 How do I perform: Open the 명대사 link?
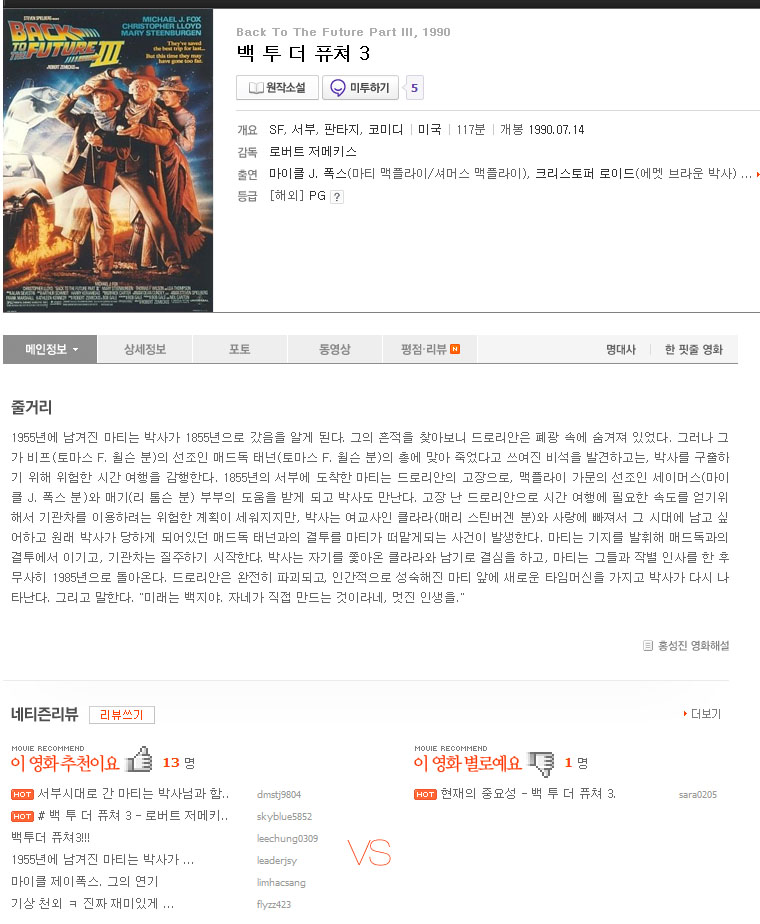(x=621, y=349)
